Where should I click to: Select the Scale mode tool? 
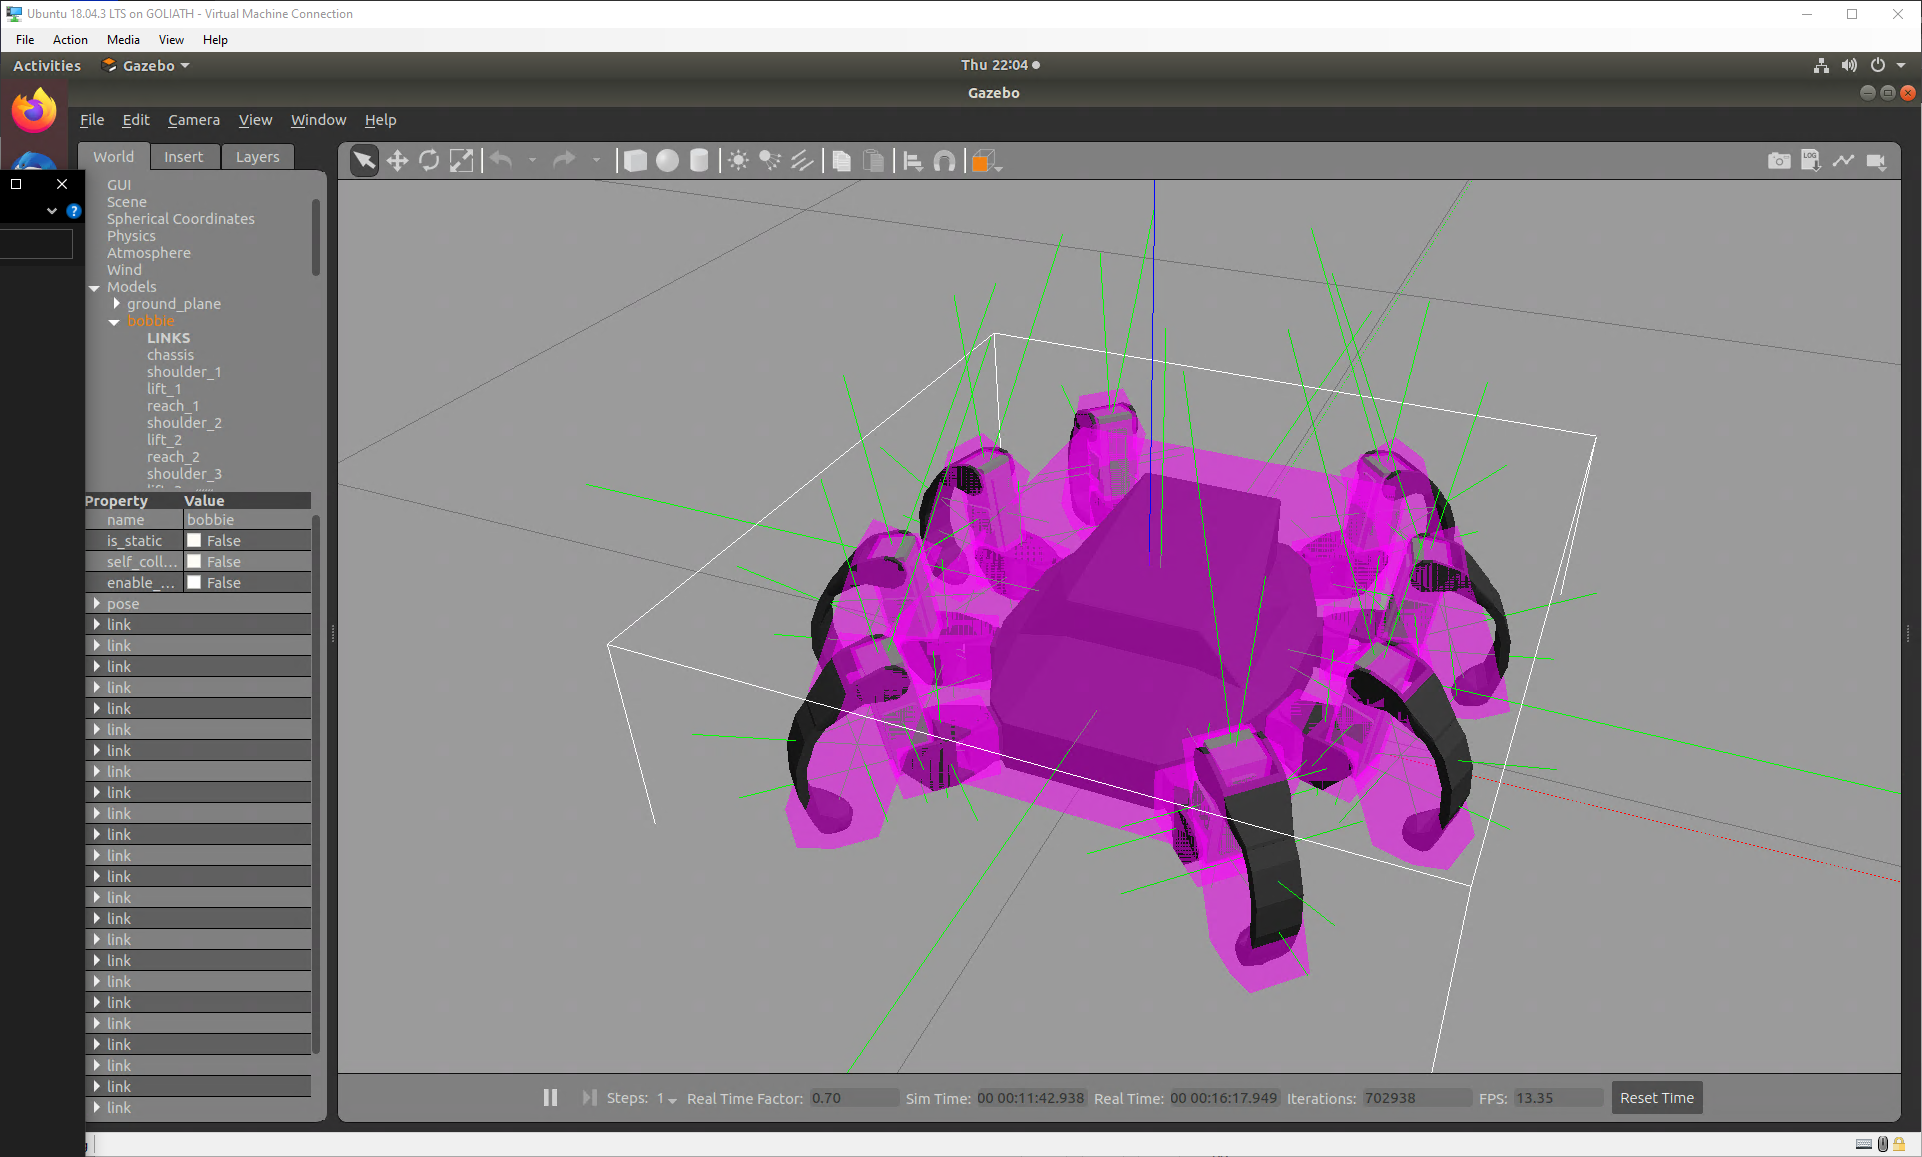click(461, 161)
